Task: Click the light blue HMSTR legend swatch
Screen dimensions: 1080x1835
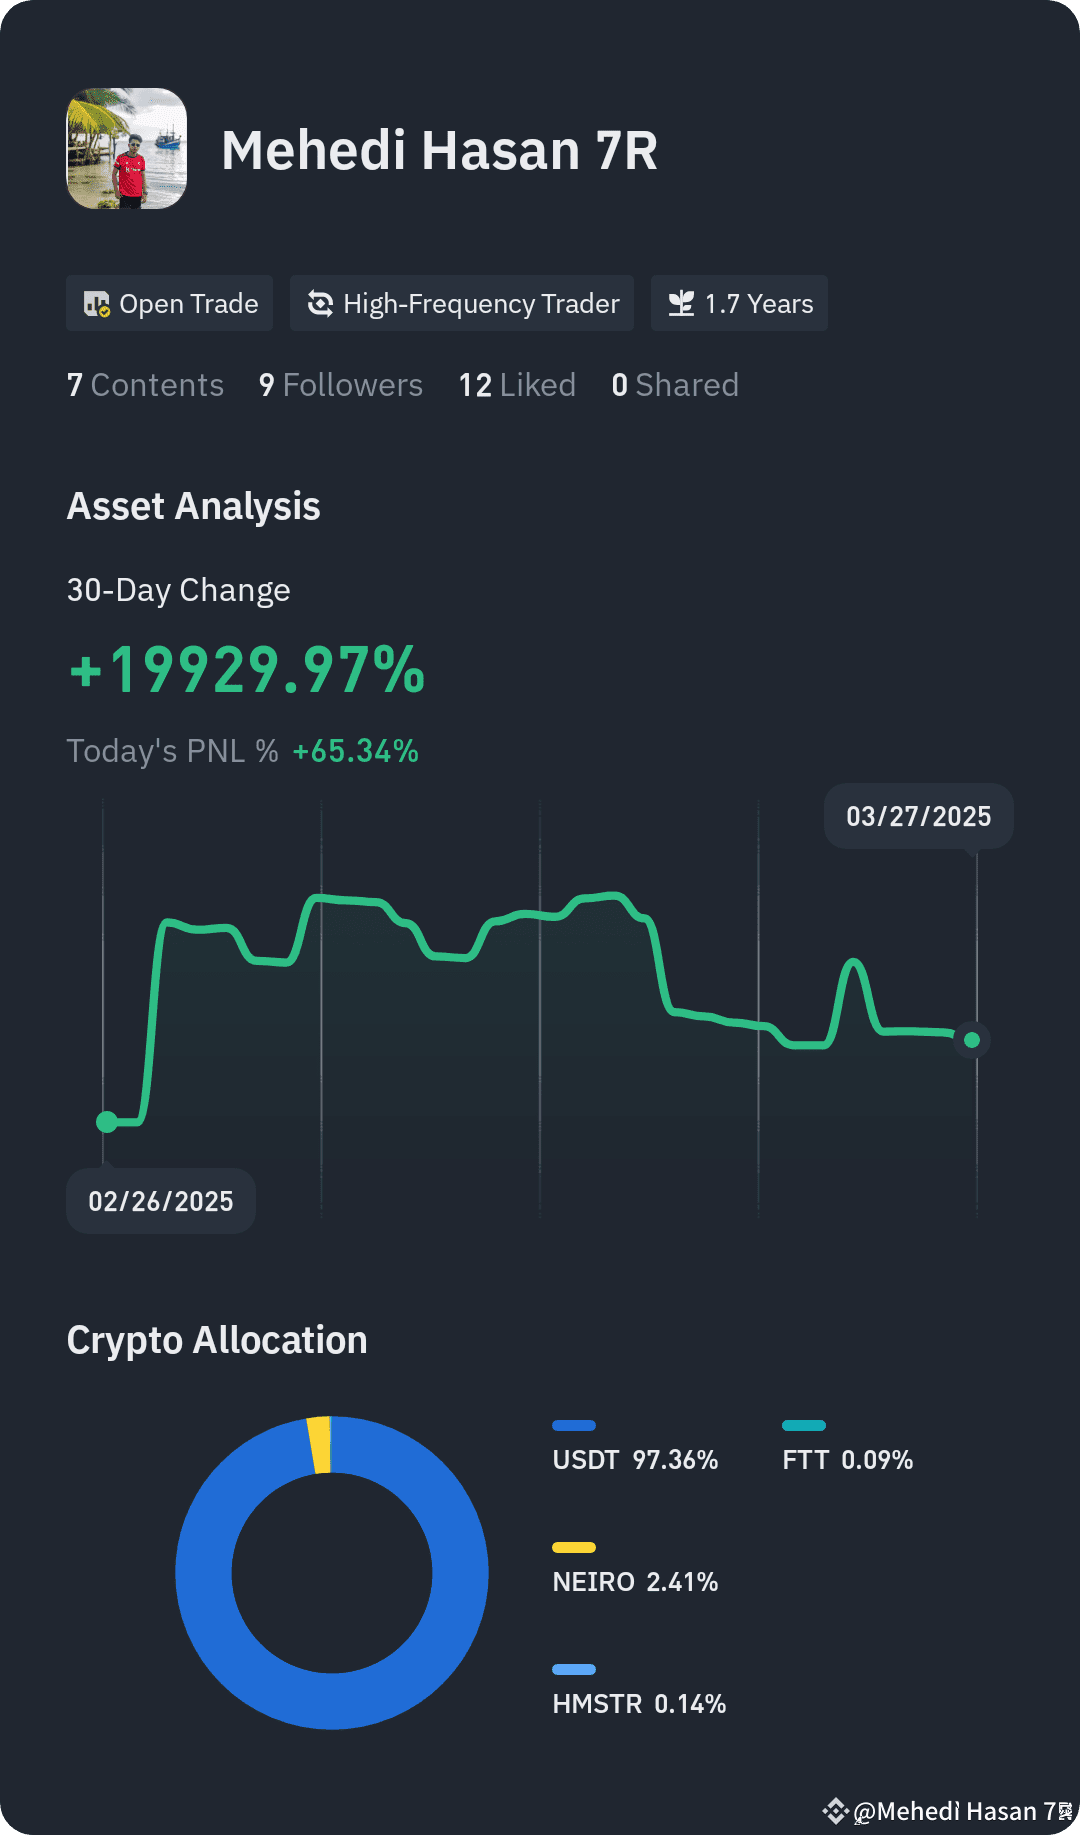Action: click(574, 1669)
